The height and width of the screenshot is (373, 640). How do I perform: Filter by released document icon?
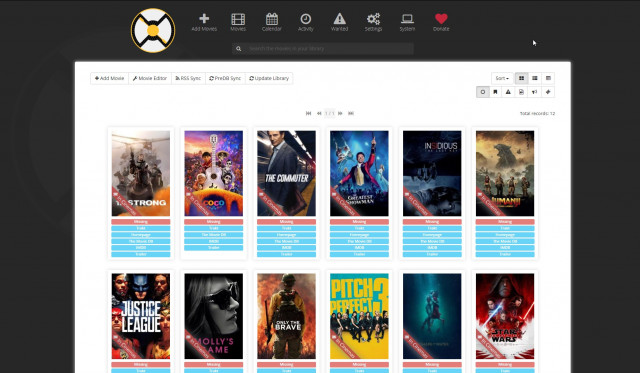coord(521,92)
